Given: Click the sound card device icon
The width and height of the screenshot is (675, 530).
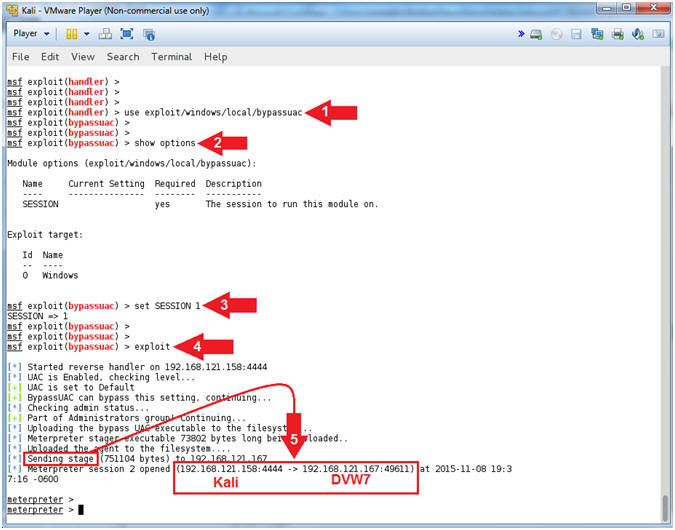Looking at the screenshot, I should [x=638, y=34].
